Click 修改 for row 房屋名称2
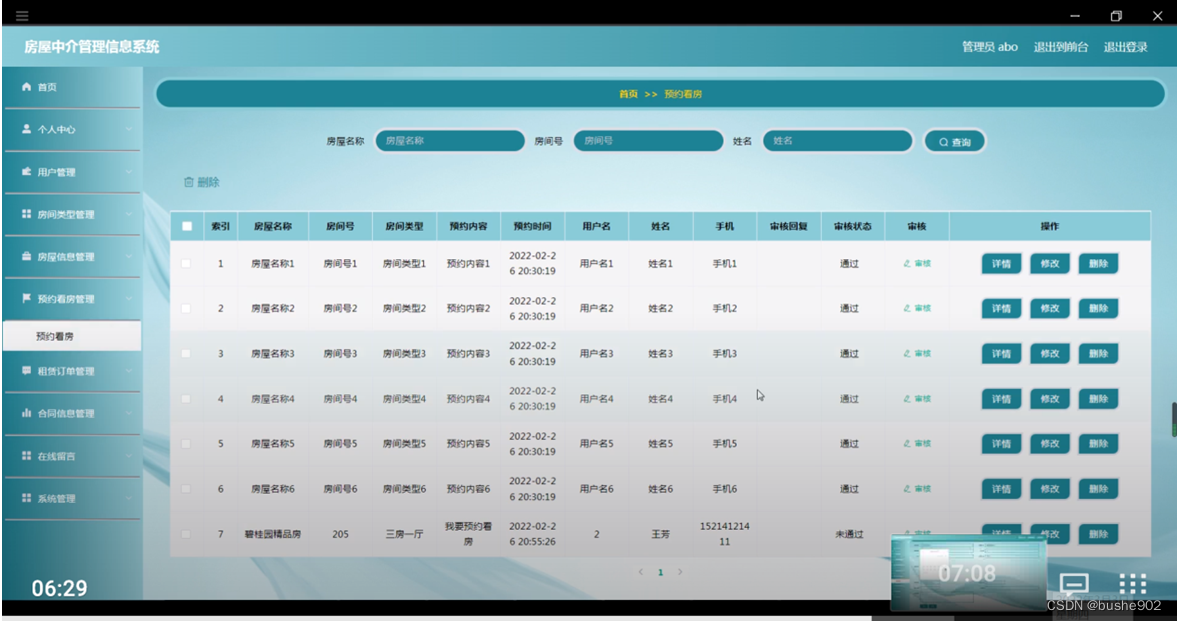The height and width of the screenshot is (621, 1177). tap(1049, 309)
